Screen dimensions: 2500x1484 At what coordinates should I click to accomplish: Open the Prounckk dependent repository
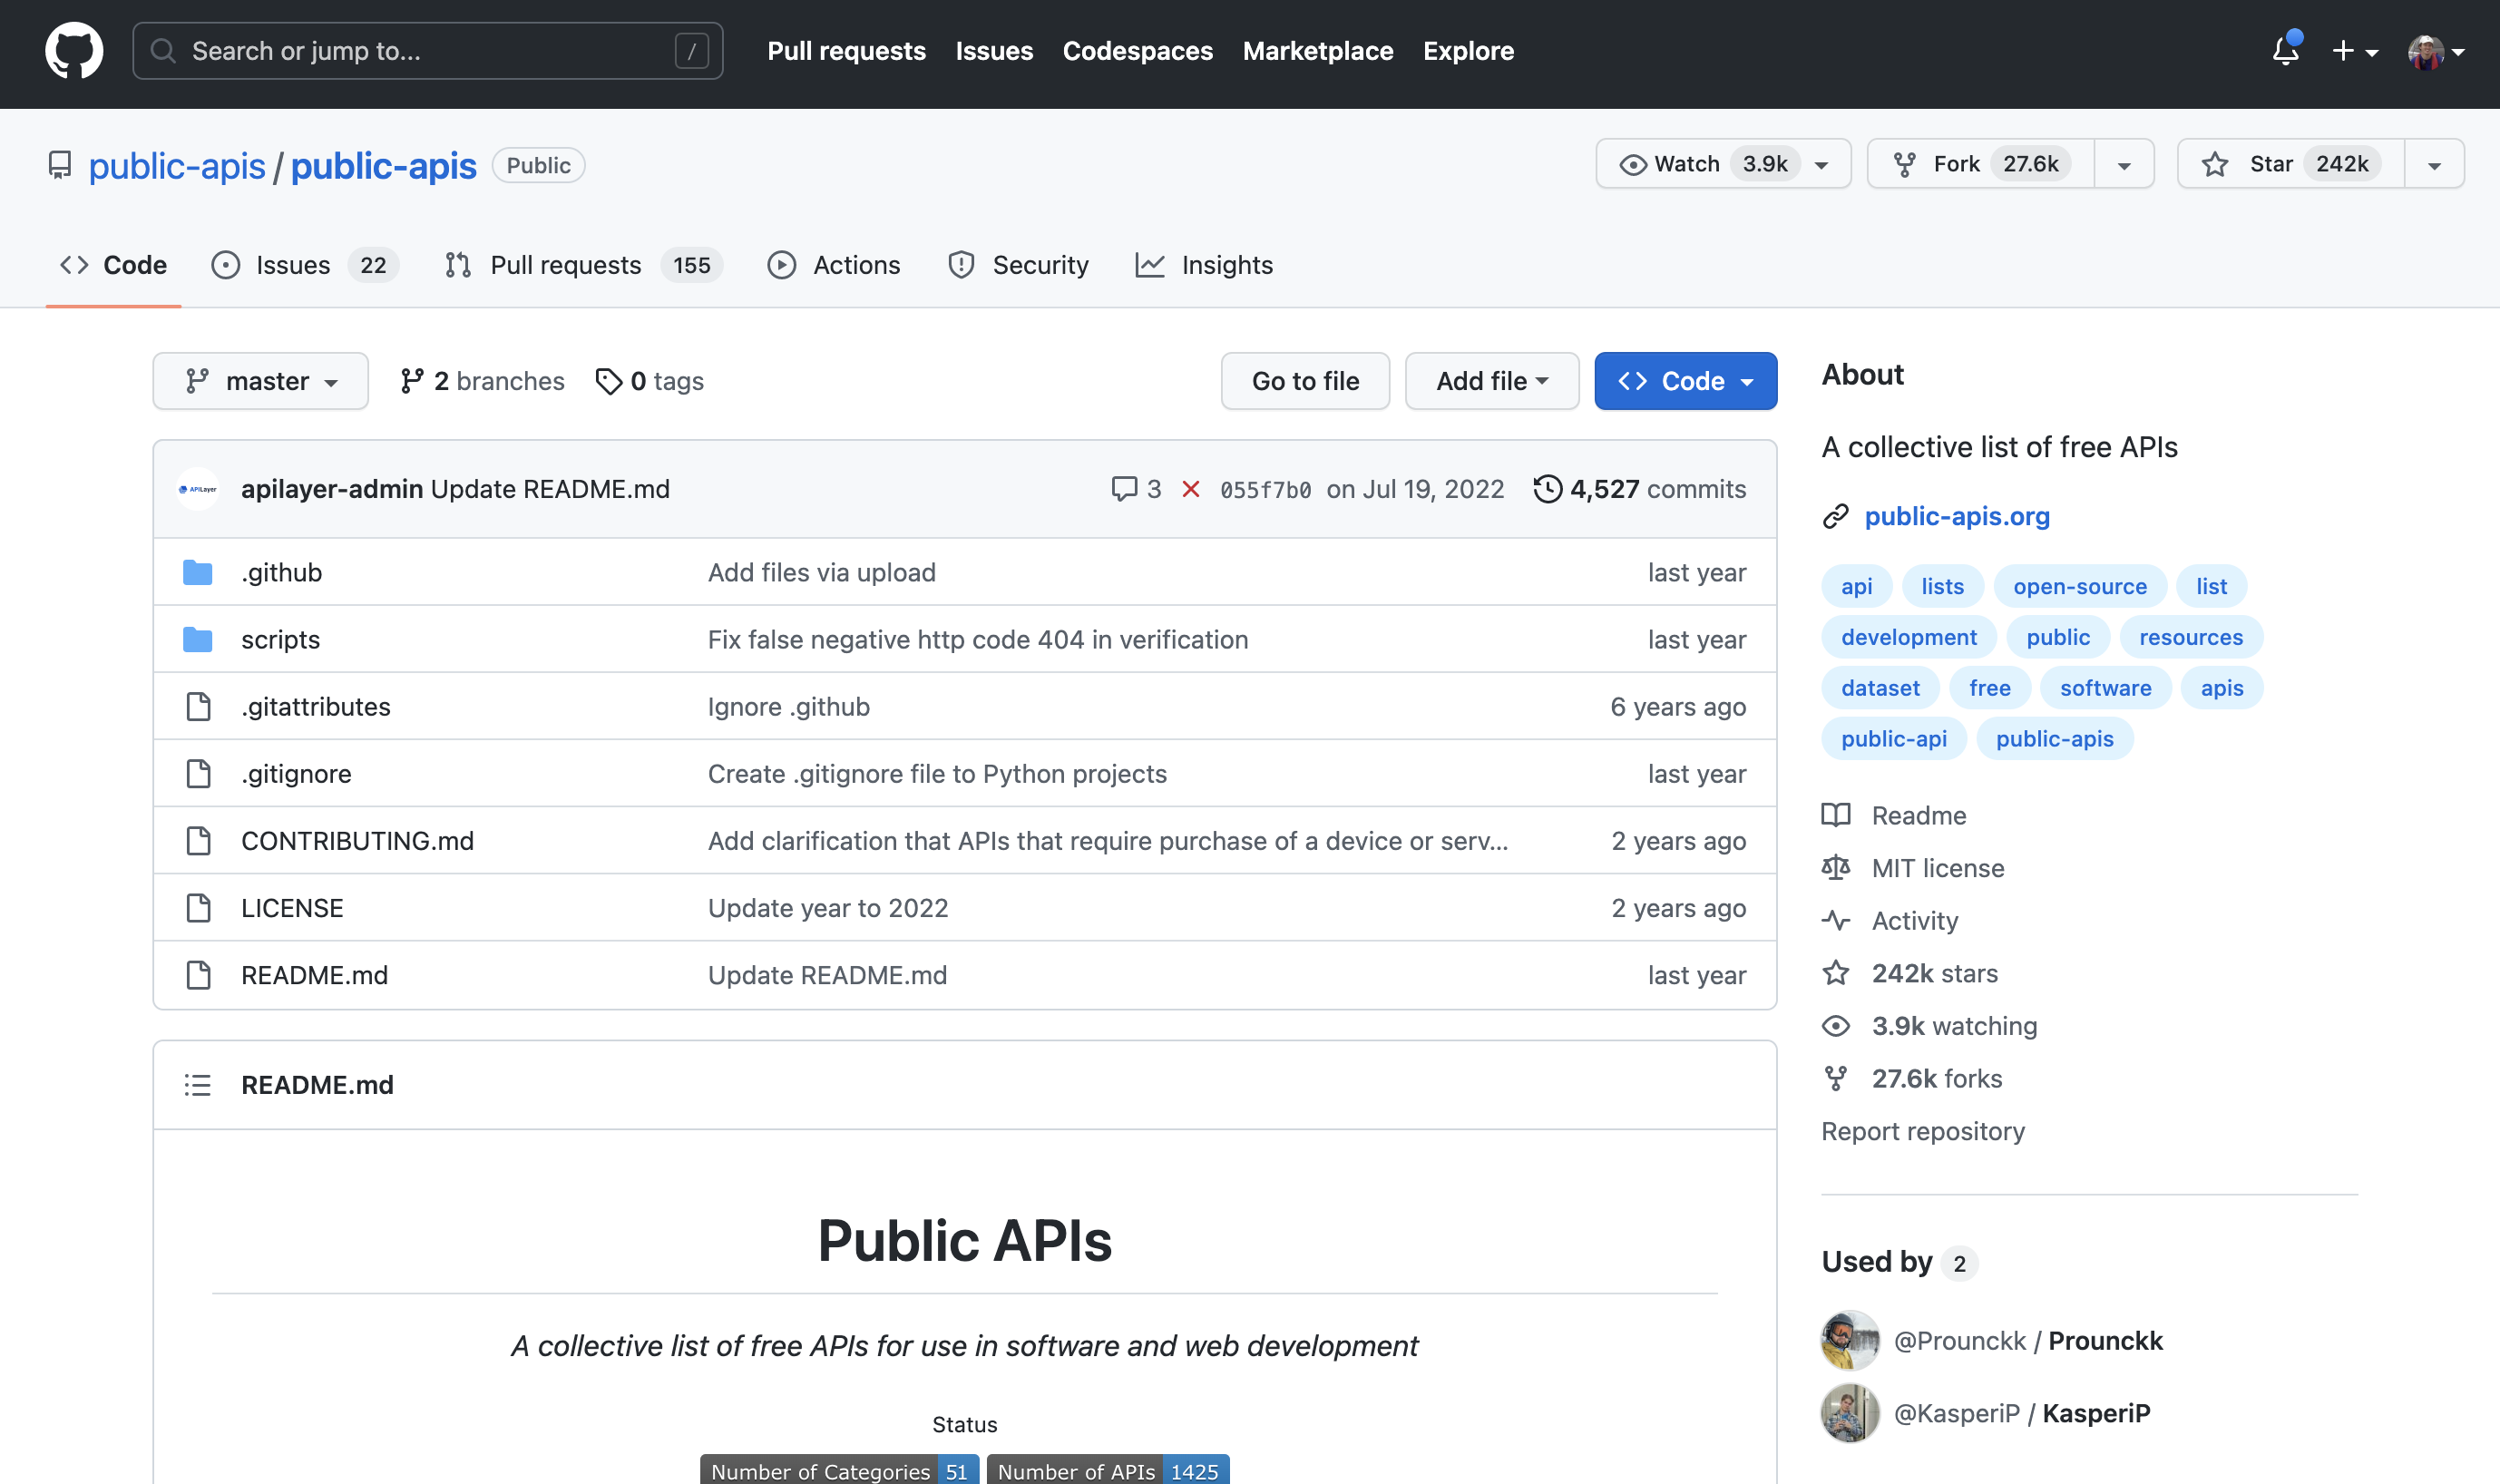(2028, 1340)
